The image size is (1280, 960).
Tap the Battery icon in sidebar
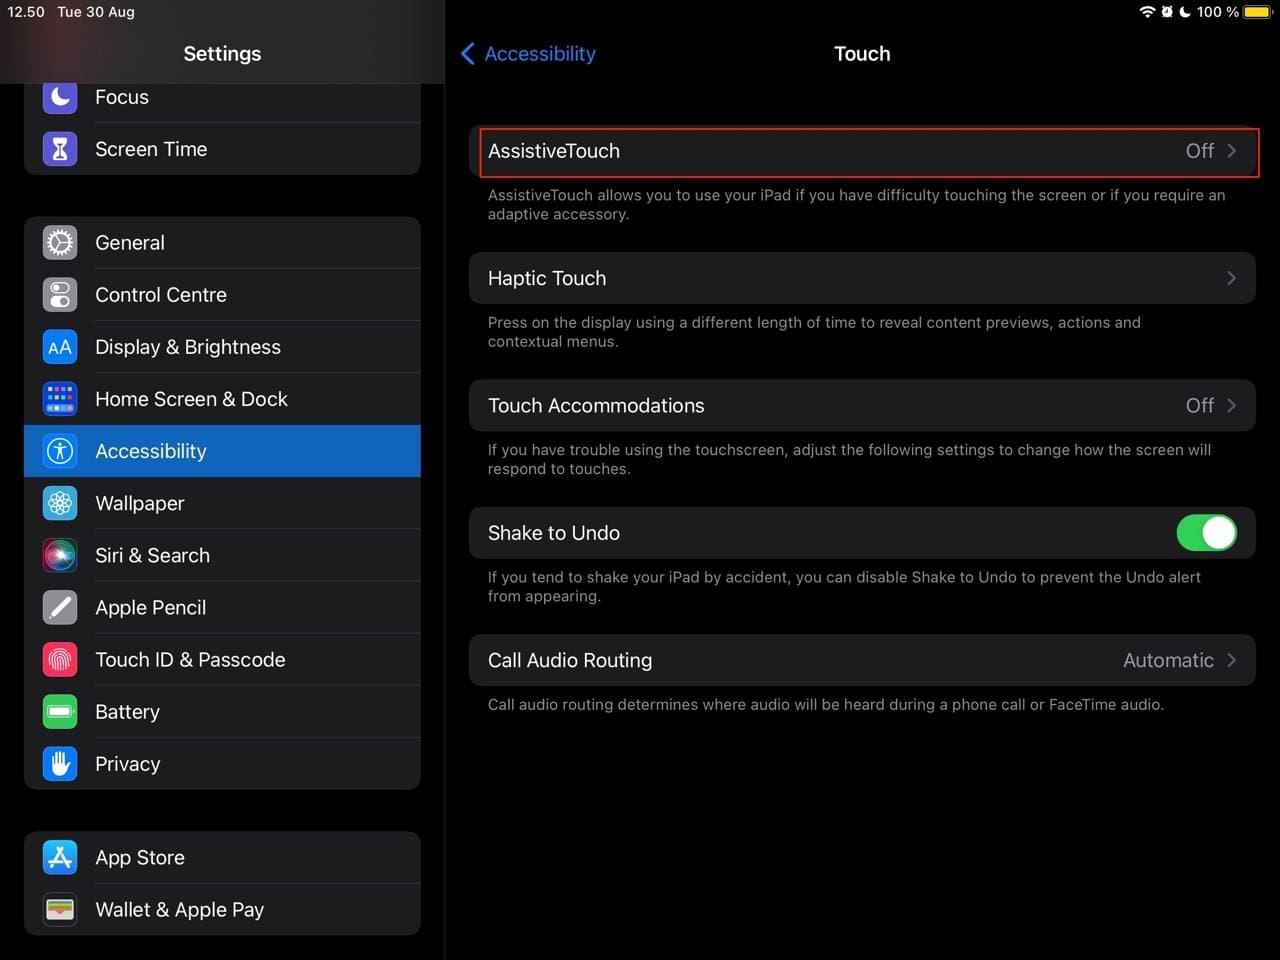(x=60, y=712)
